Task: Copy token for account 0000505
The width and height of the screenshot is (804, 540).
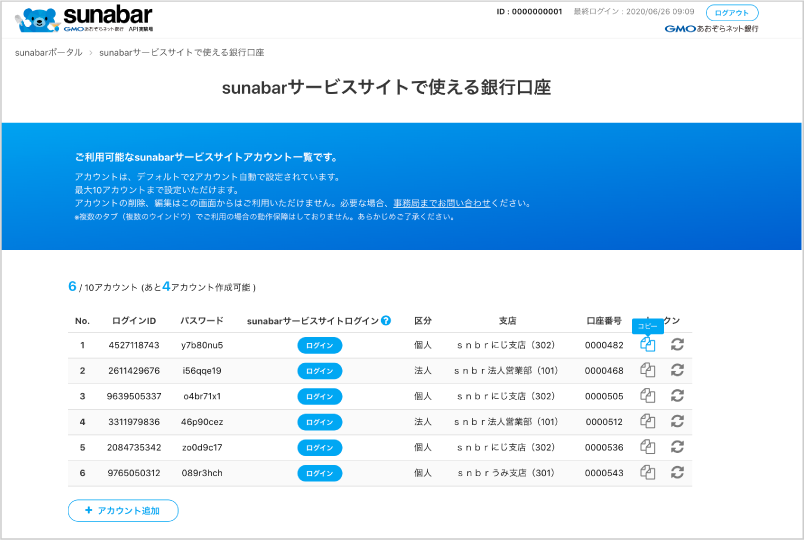Action: click(648, 395)
